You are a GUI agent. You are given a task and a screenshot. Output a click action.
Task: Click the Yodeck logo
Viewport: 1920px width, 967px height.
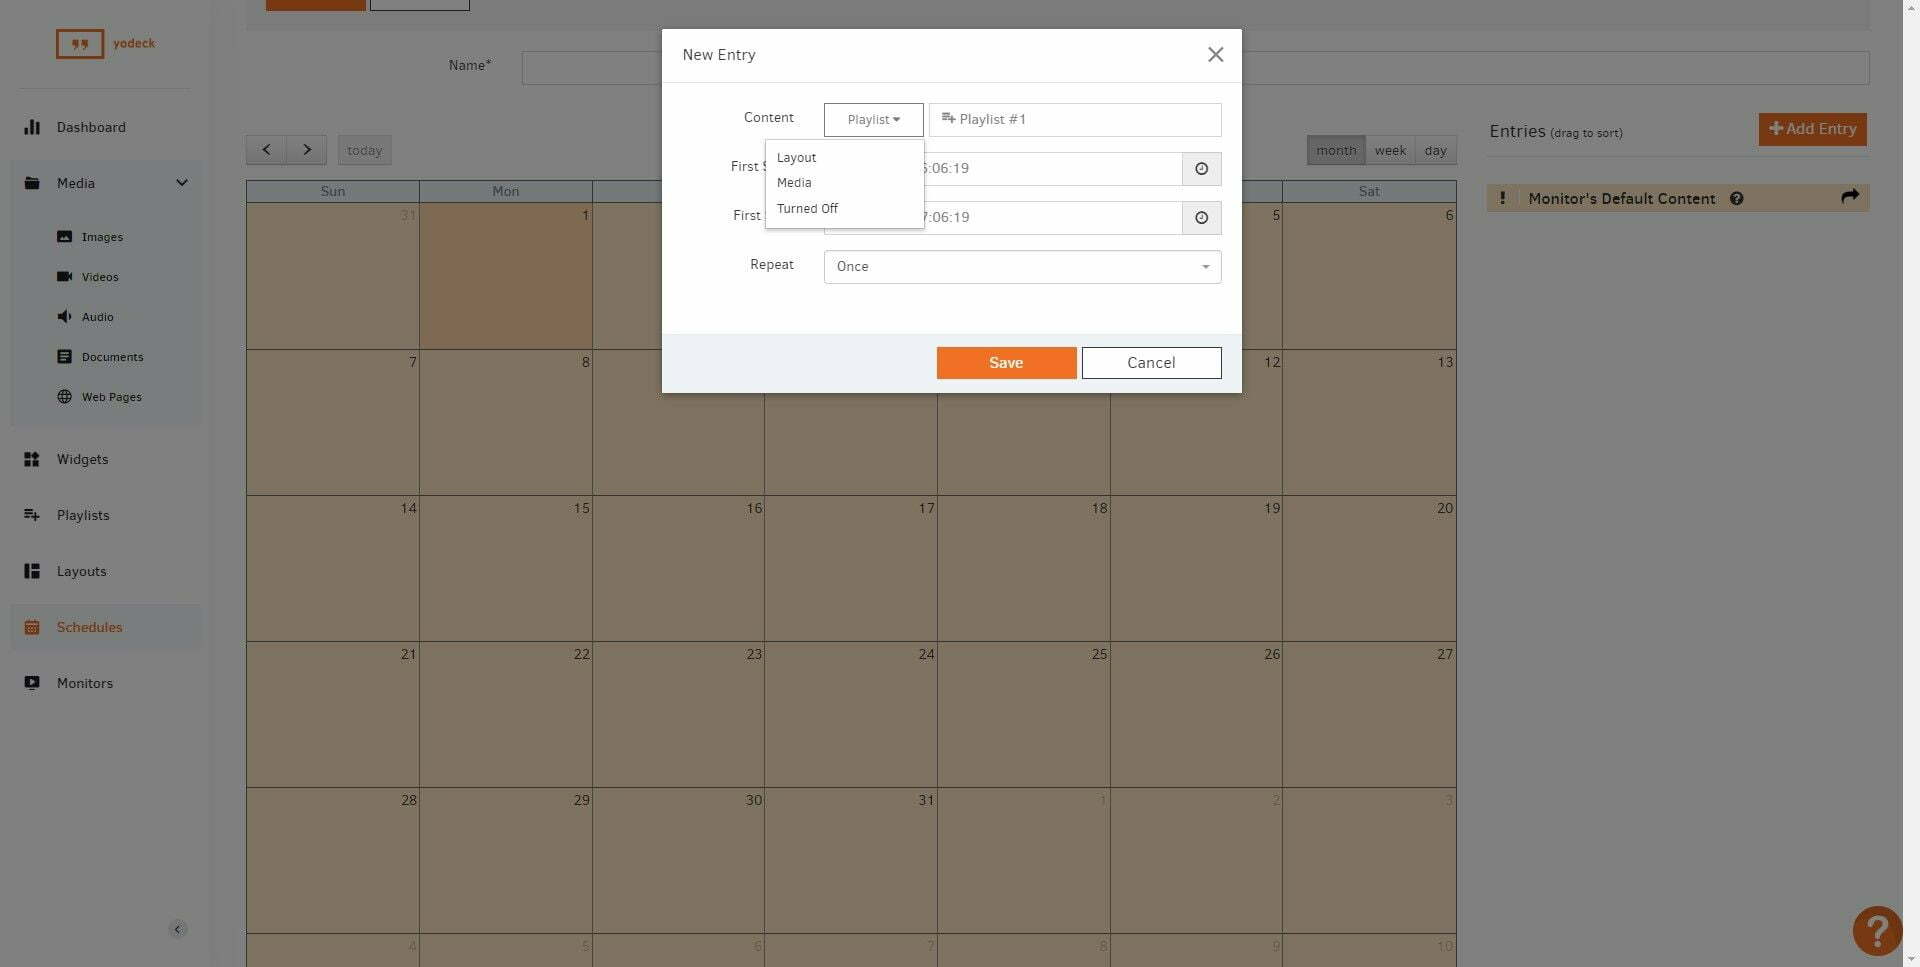[x=106, y=44]
